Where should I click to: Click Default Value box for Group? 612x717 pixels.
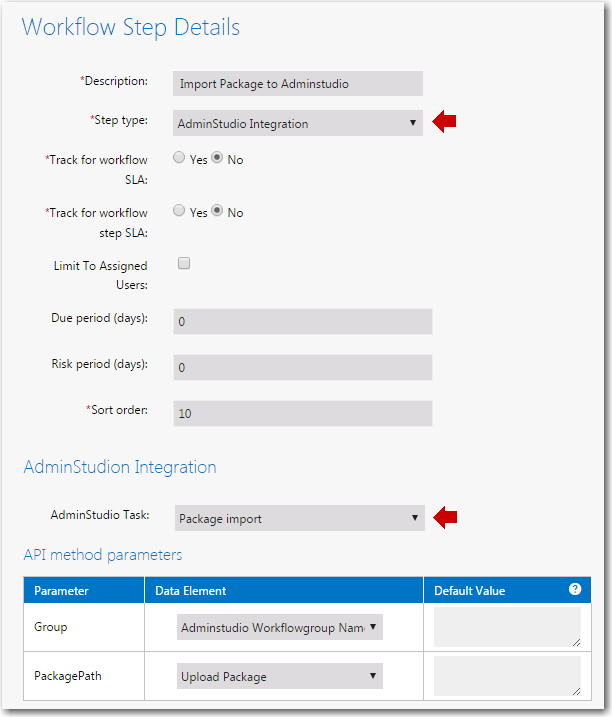(x=507, y=627)
